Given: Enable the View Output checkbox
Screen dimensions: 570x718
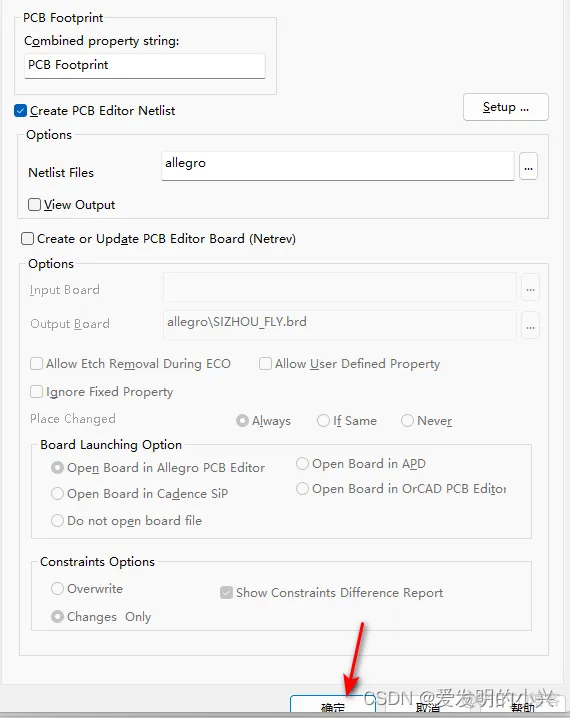Looking at the screenshot, I should [x=34, y=204].
